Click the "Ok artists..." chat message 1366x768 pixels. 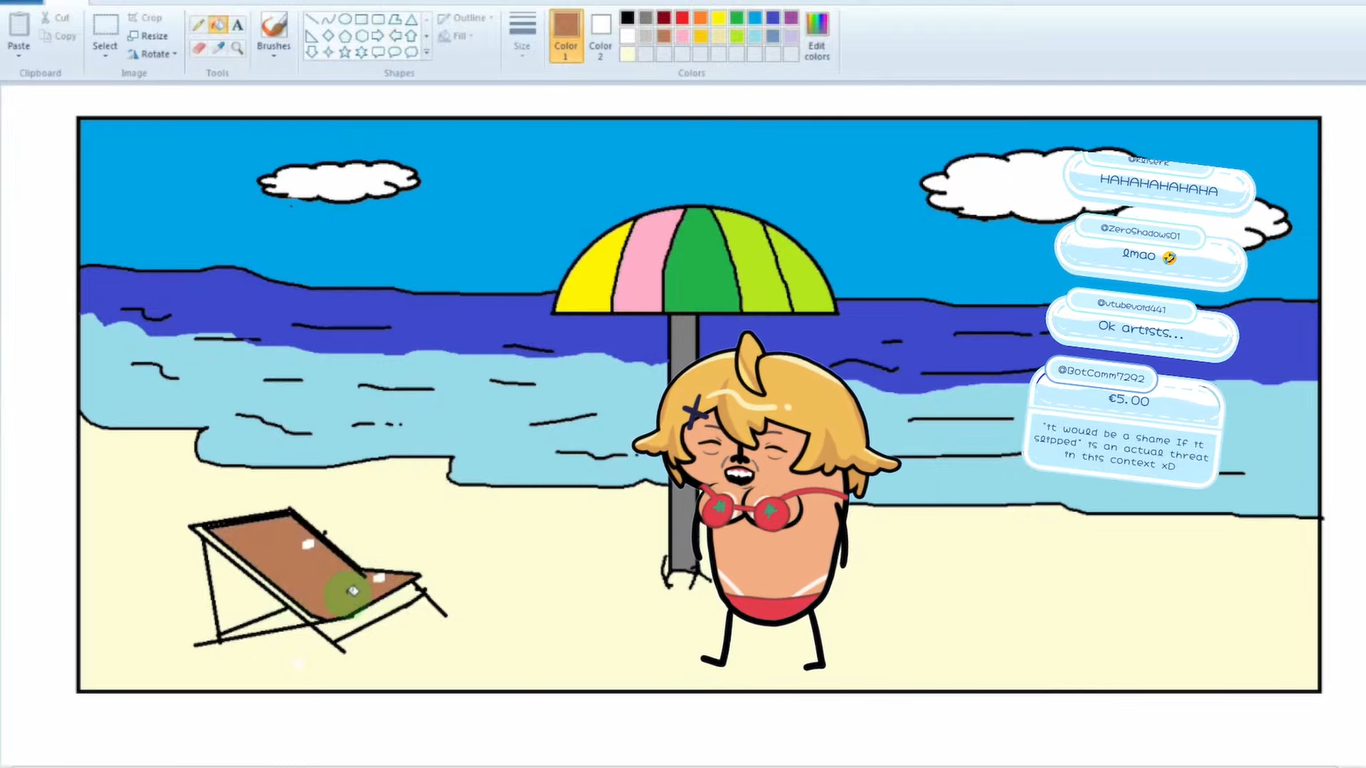click(1141, 330)
